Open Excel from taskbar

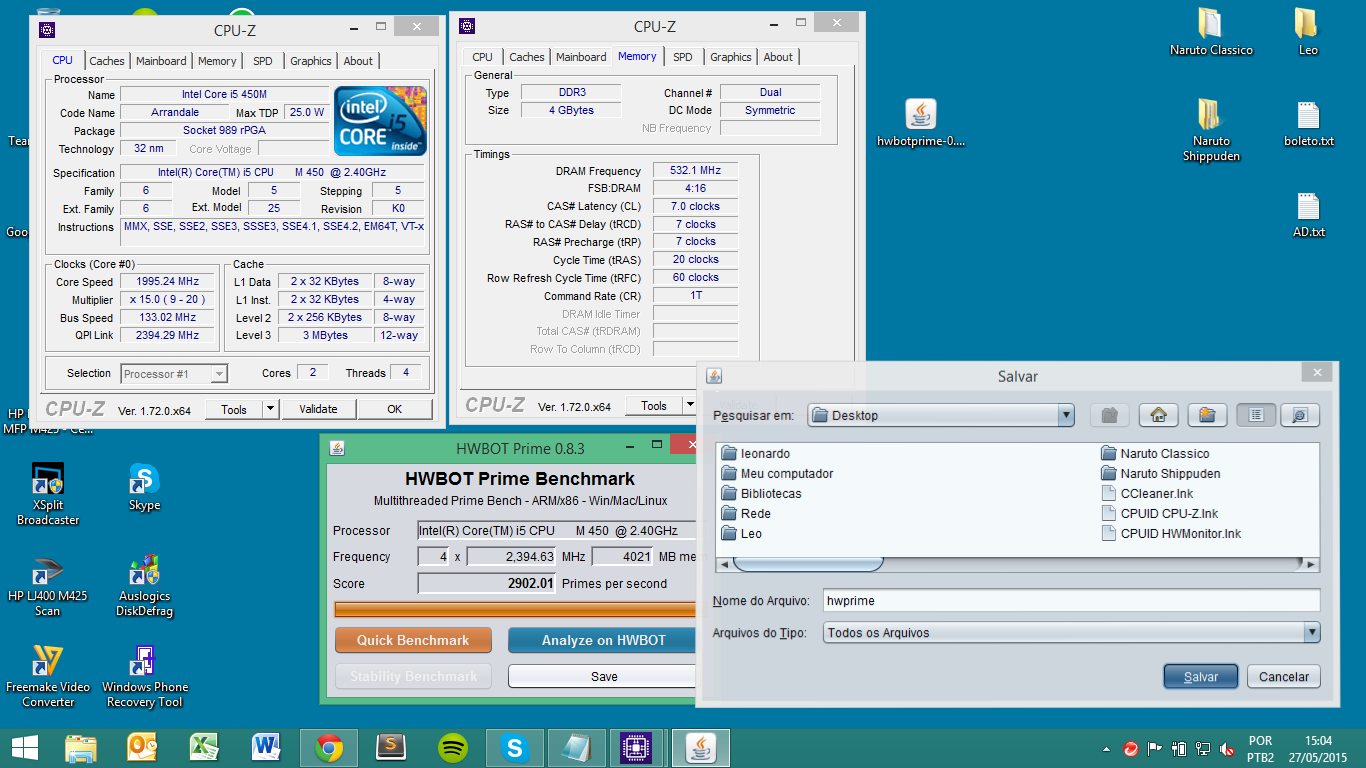pyautogui.click(x=205, y=747)
